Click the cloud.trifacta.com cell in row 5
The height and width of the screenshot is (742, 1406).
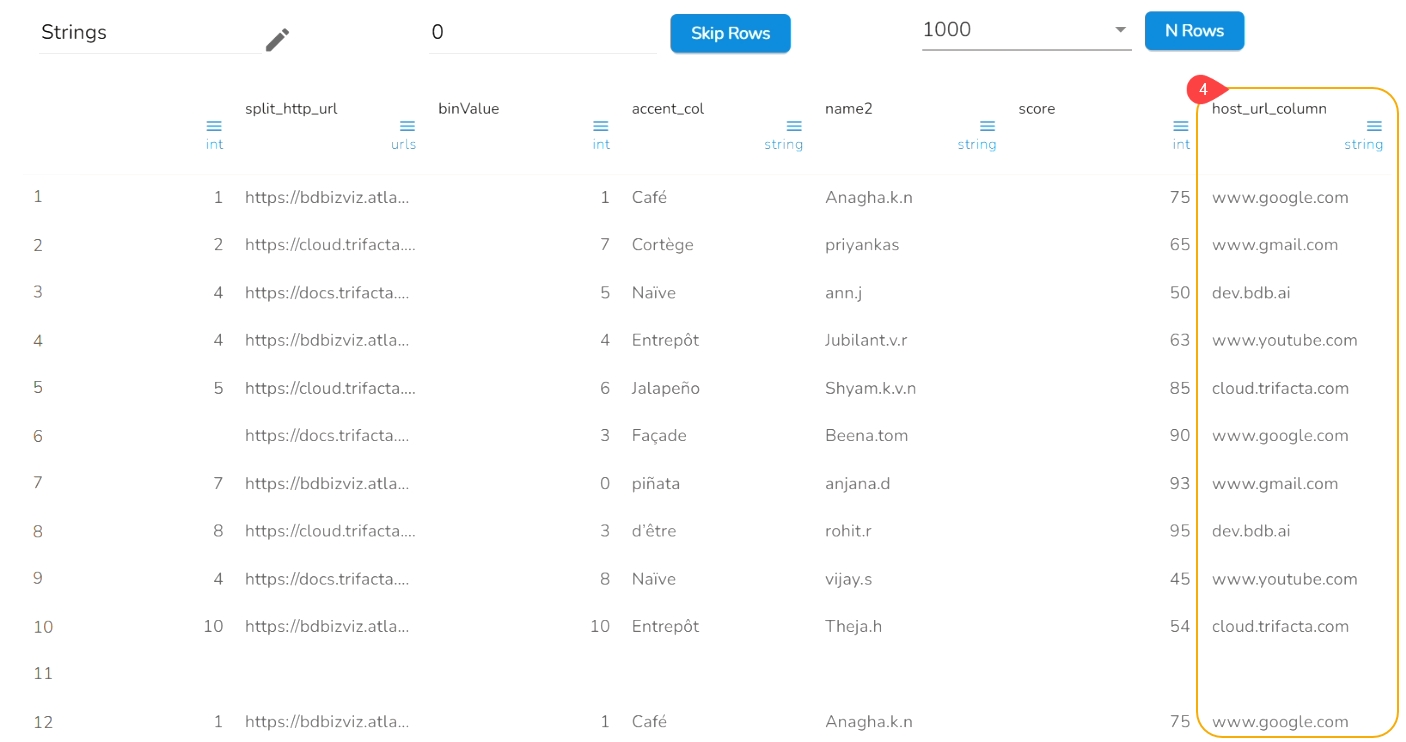1280,388
